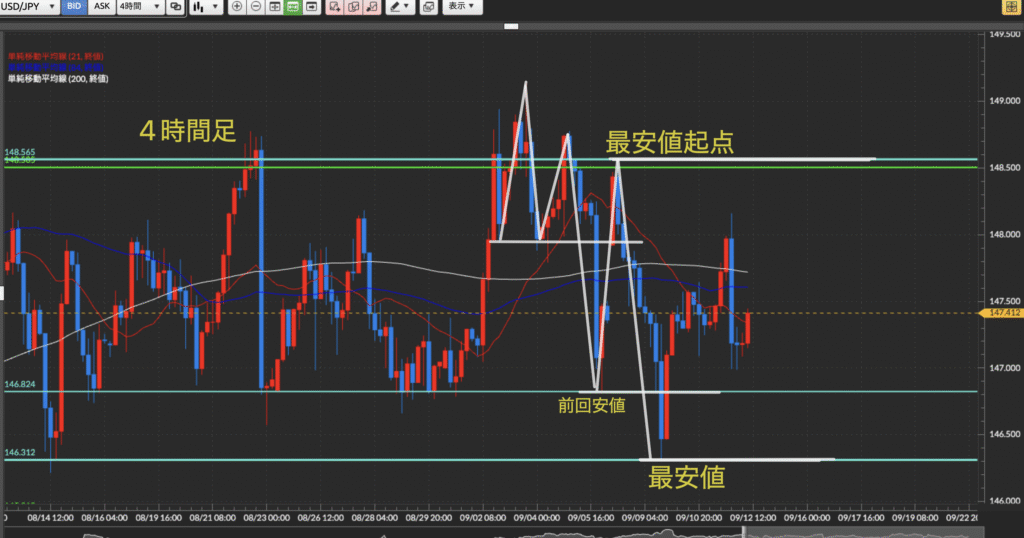Select the 148.565 horizontal line label
The image size is (1024, 538).
click(20, 152)
